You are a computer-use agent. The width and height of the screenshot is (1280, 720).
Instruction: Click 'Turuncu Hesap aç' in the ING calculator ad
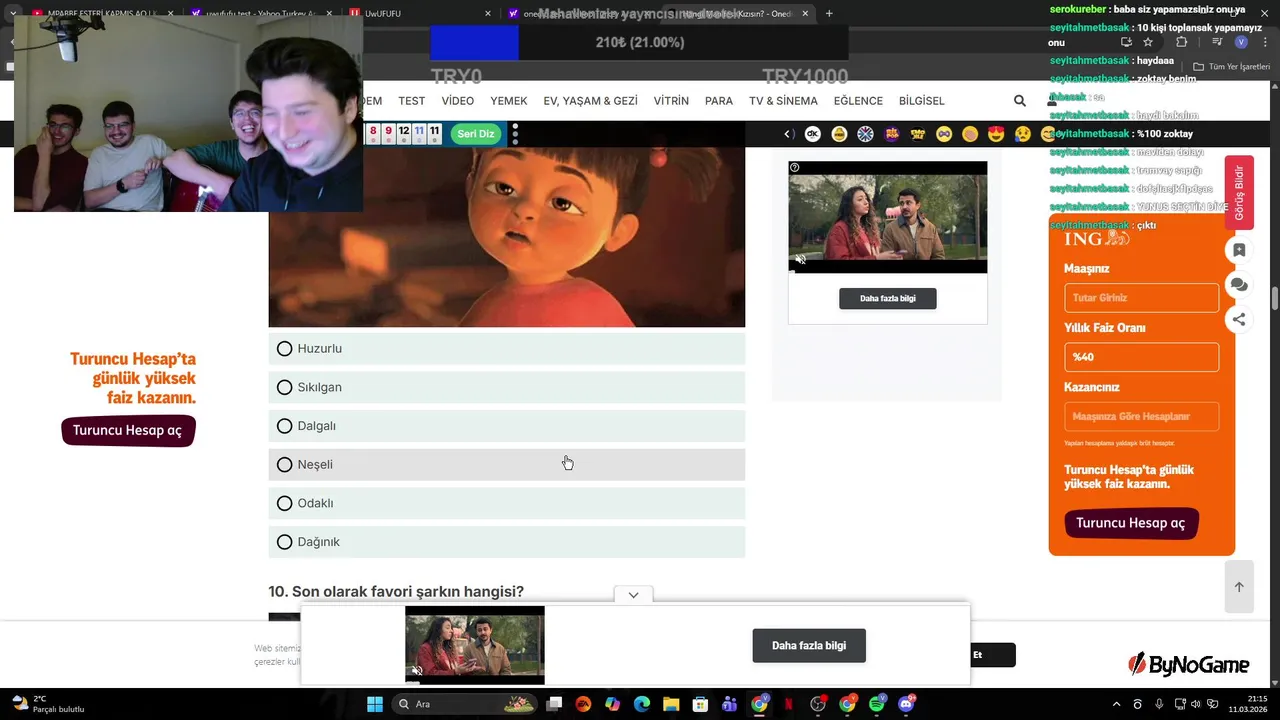click(x=1131, y=523)
